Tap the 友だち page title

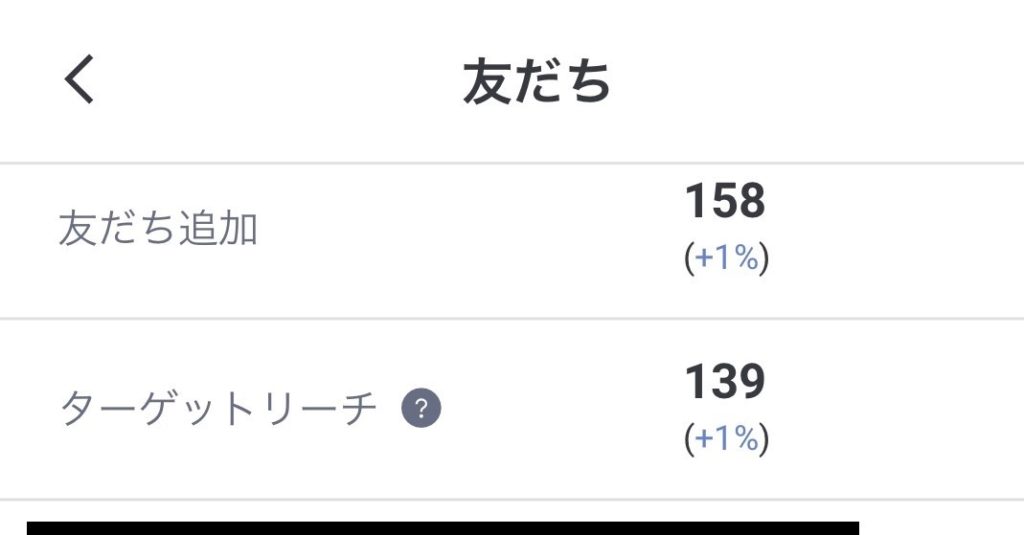(x=537, y=81)
